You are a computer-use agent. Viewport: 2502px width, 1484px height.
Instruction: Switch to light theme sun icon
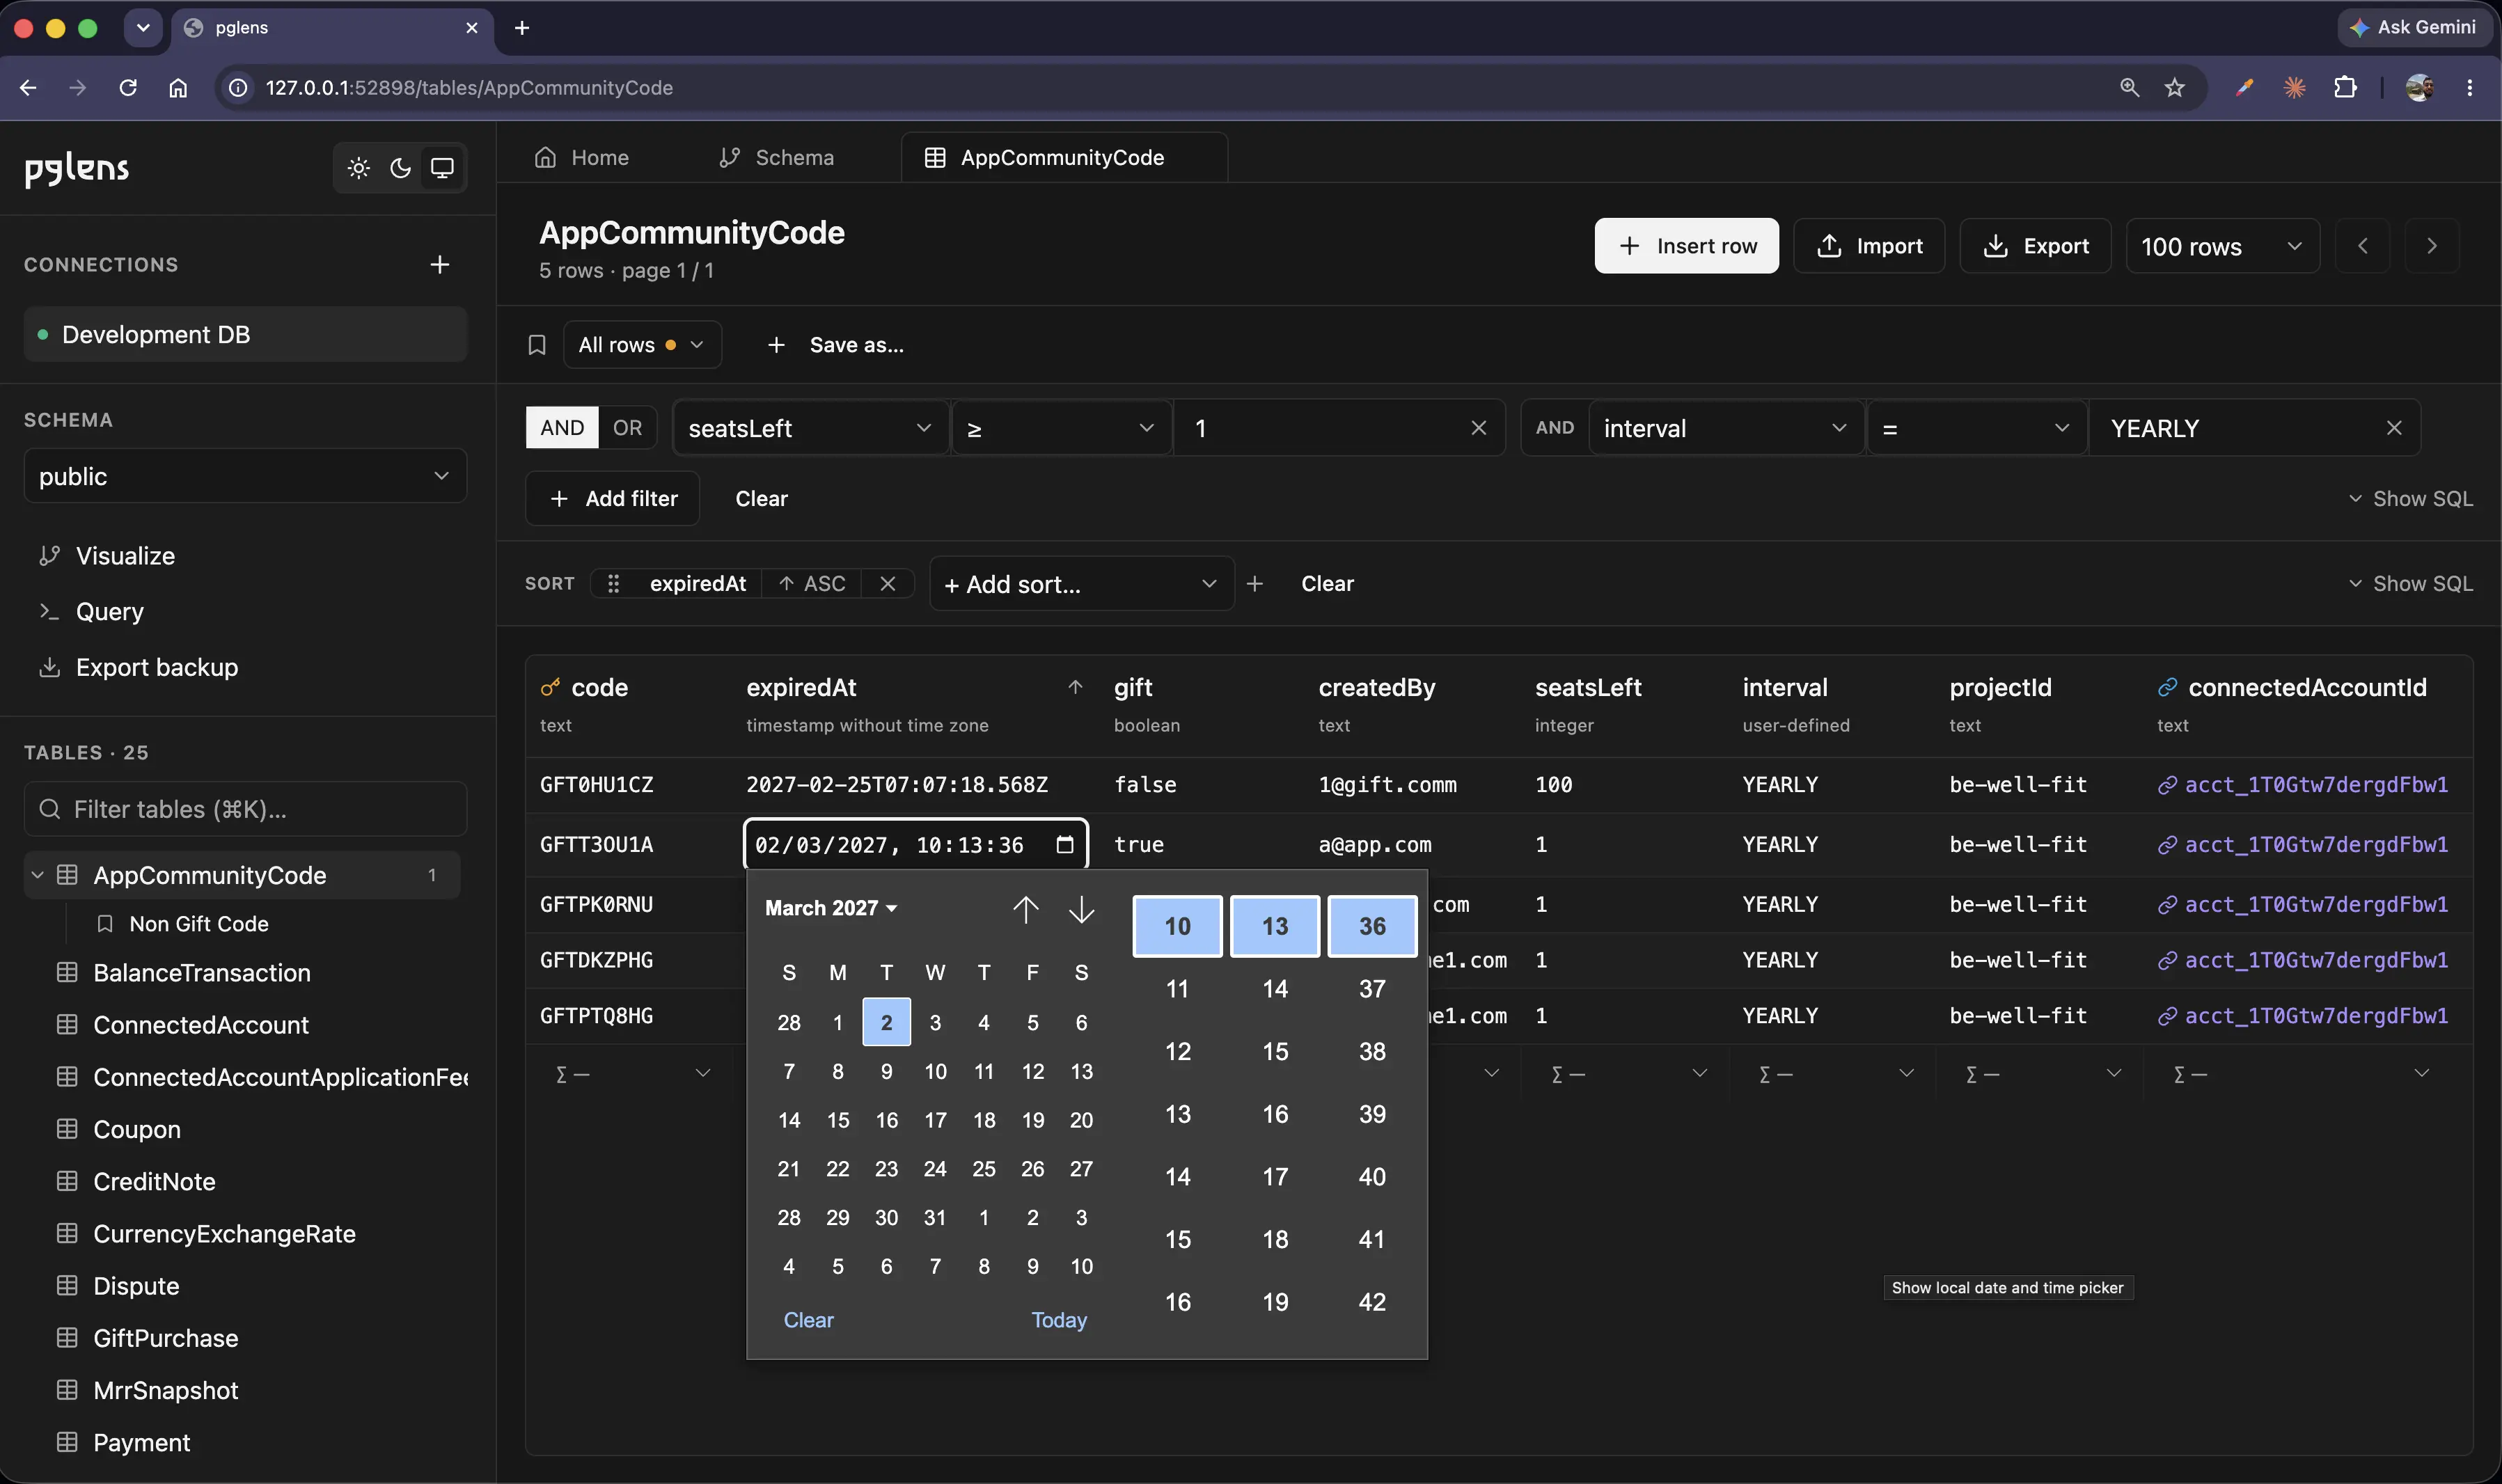pos(358,168)
